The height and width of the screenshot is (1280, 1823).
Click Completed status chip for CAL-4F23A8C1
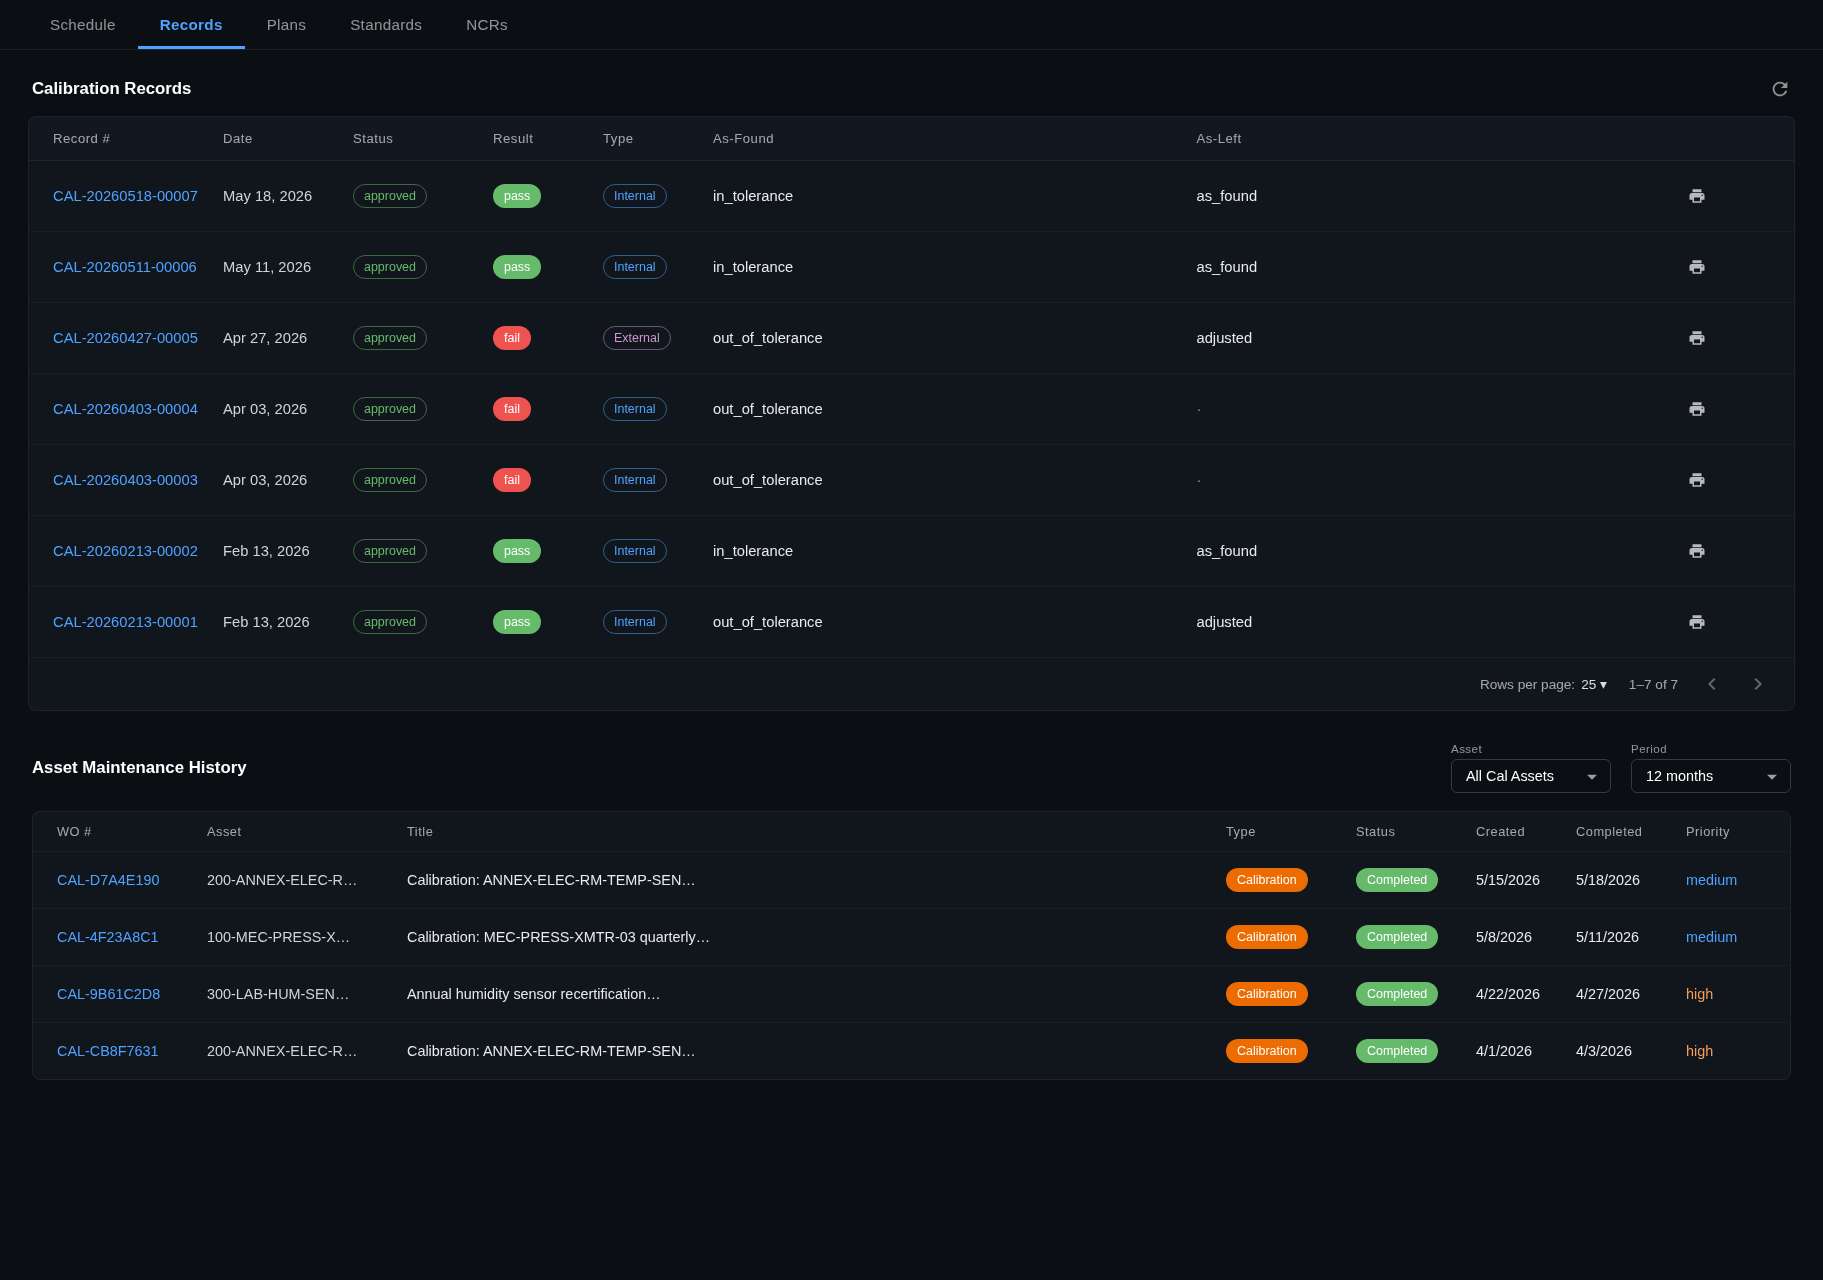1397,937
